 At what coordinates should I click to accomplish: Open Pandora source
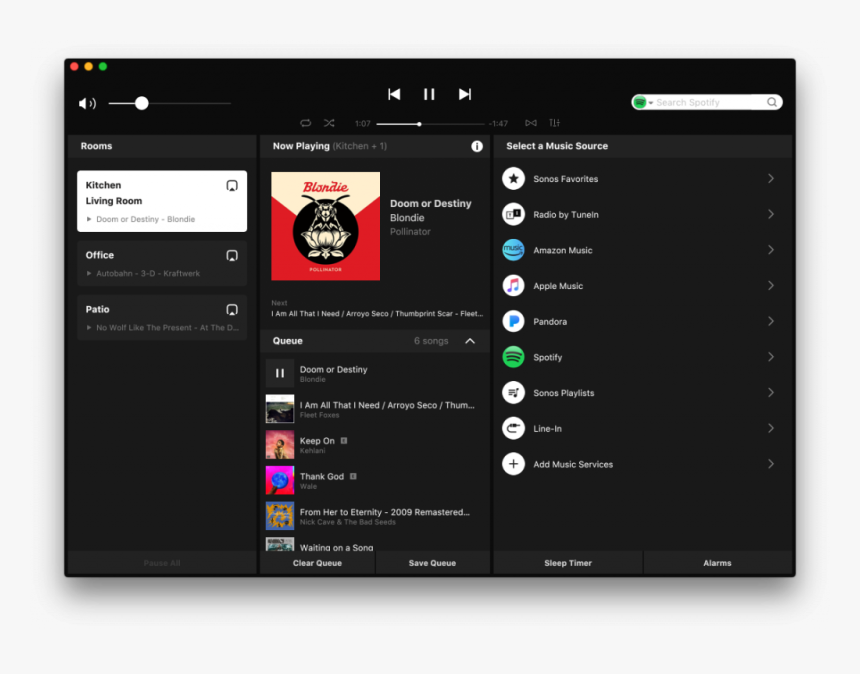[642, 321]
